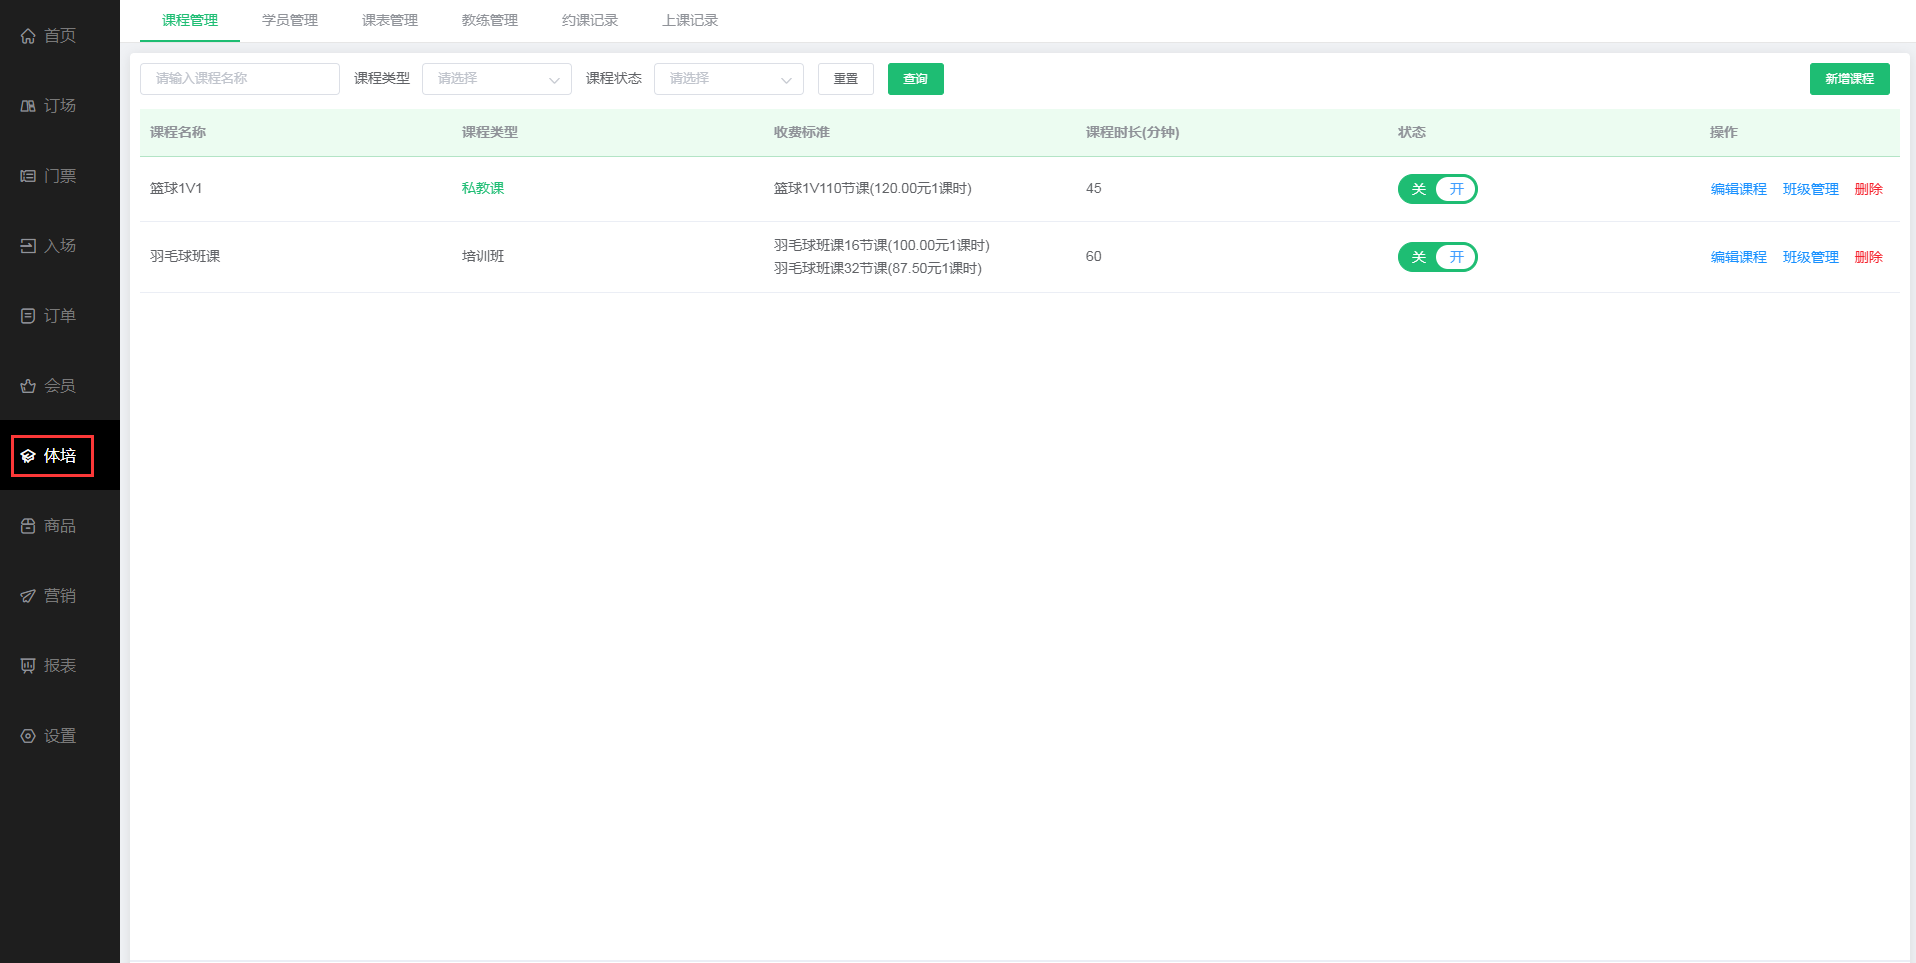Click 删除 link for 羽毛球班课
The width and height of the screenshot is (1916, 963).
pos(1868,257)
